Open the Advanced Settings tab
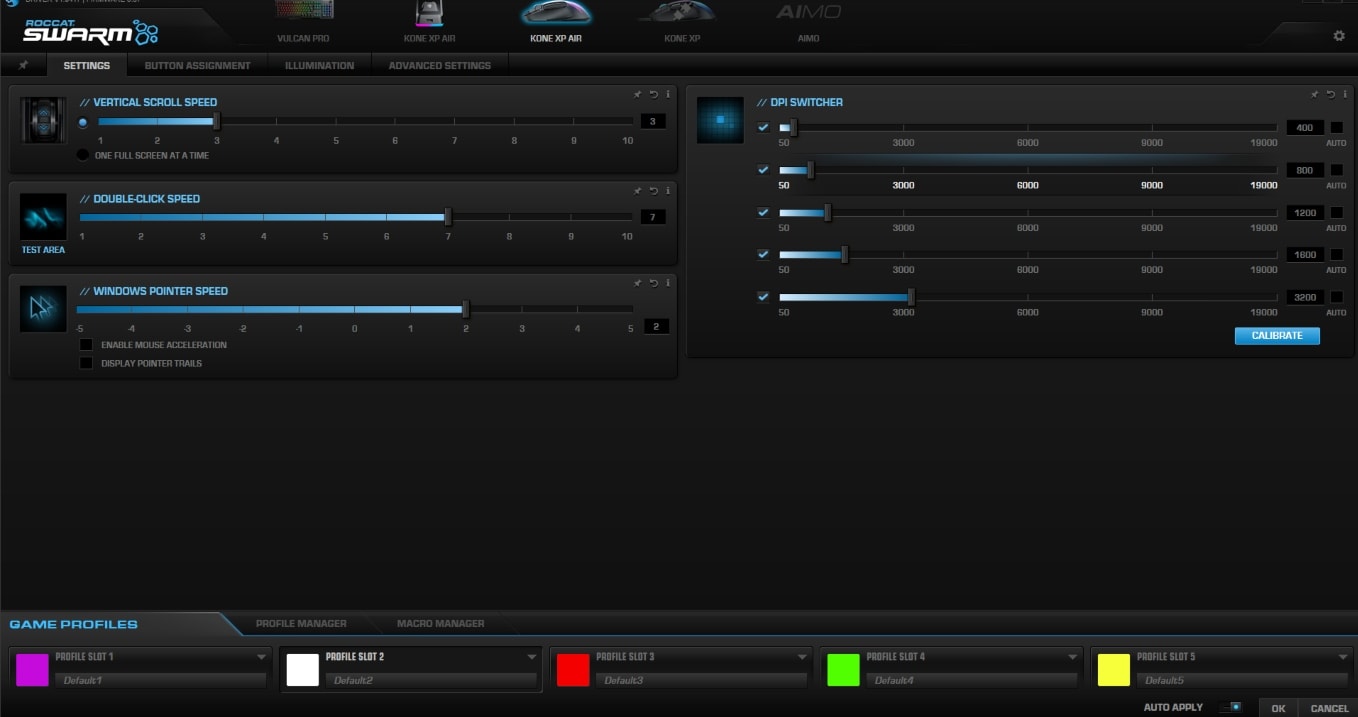 point(440,65)
